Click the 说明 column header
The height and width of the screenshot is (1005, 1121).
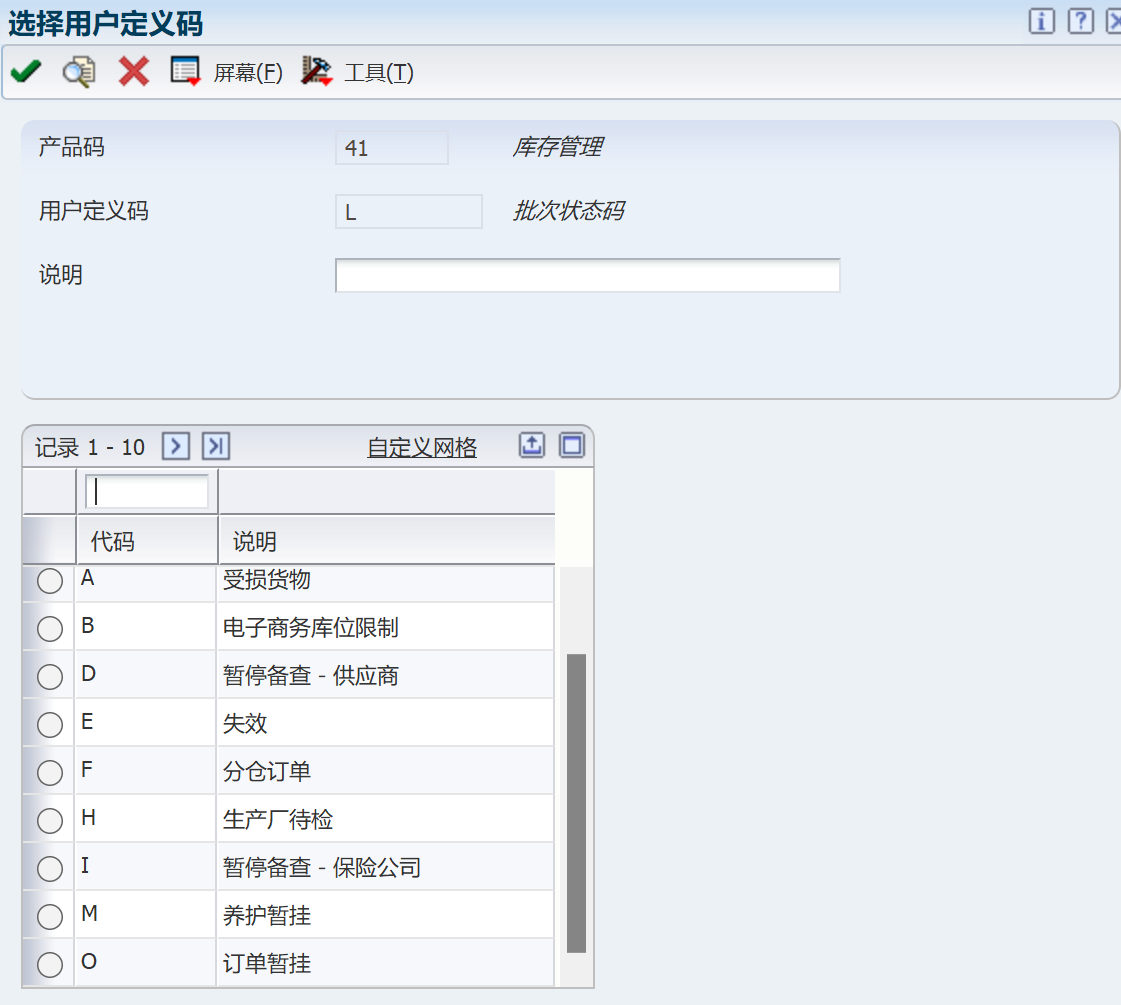pyautogui.click(x=386, y=541)
